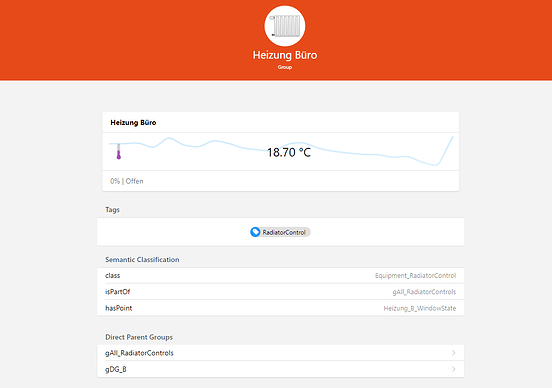
Task: Select the RadiatorControl tag chip
Action: click(x=280, y=232)
